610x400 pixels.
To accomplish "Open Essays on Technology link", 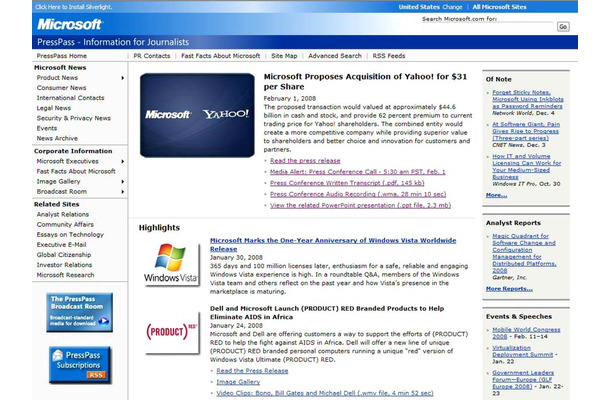I will [x=70, y=235].
